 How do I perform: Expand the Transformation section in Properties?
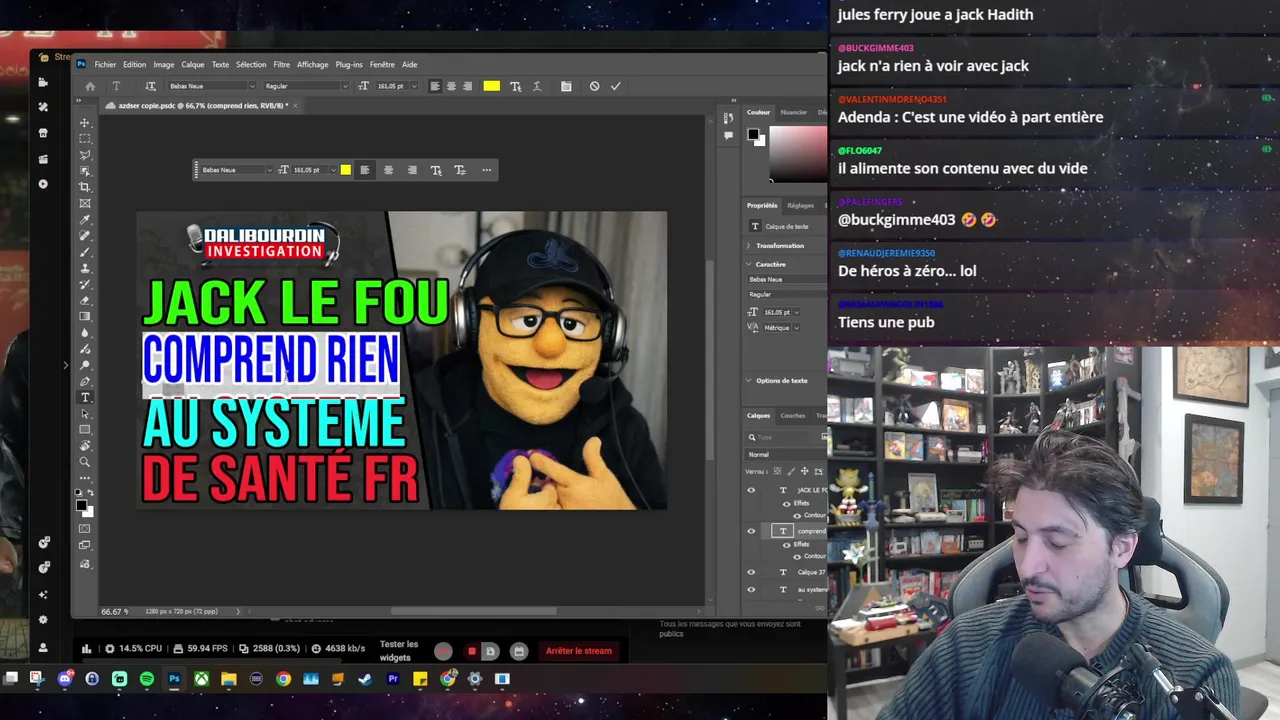[x=749, y=245]
